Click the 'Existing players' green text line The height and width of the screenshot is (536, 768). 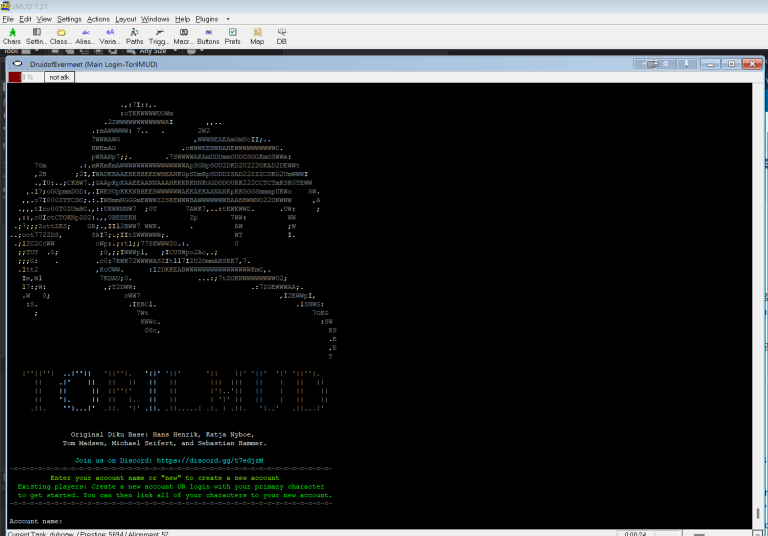coord(171,487)
